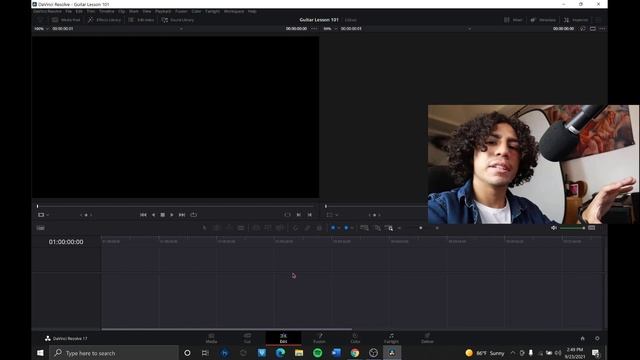Viewport: 640px width, 360px height.
Task: Show the Inspector panel
Action: [576, 20]
